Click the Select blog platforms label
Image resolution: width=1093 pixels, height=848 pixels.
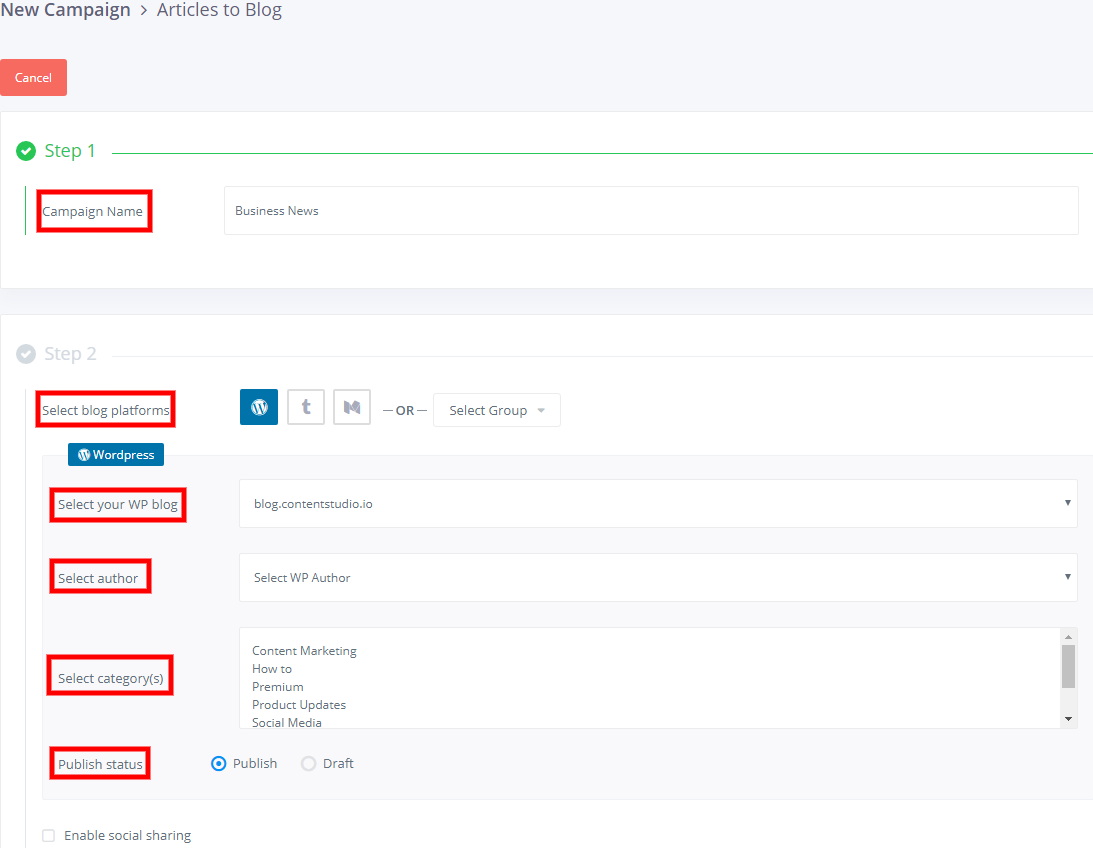[105, 410]
